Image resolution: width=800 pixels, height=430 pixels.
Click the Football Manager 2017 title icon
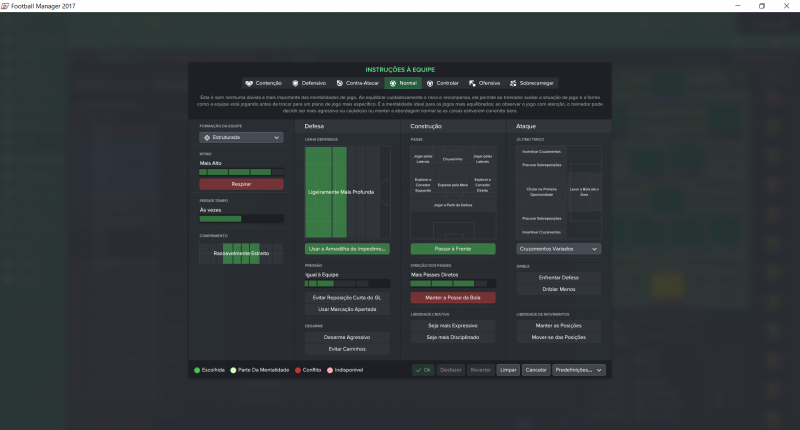[x=6, y=6]
